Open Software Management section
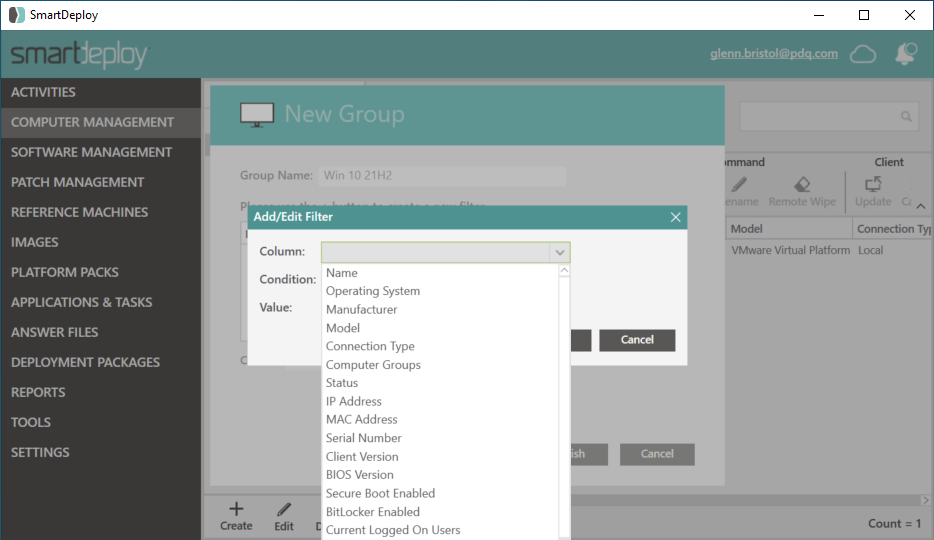 [101, 152]
